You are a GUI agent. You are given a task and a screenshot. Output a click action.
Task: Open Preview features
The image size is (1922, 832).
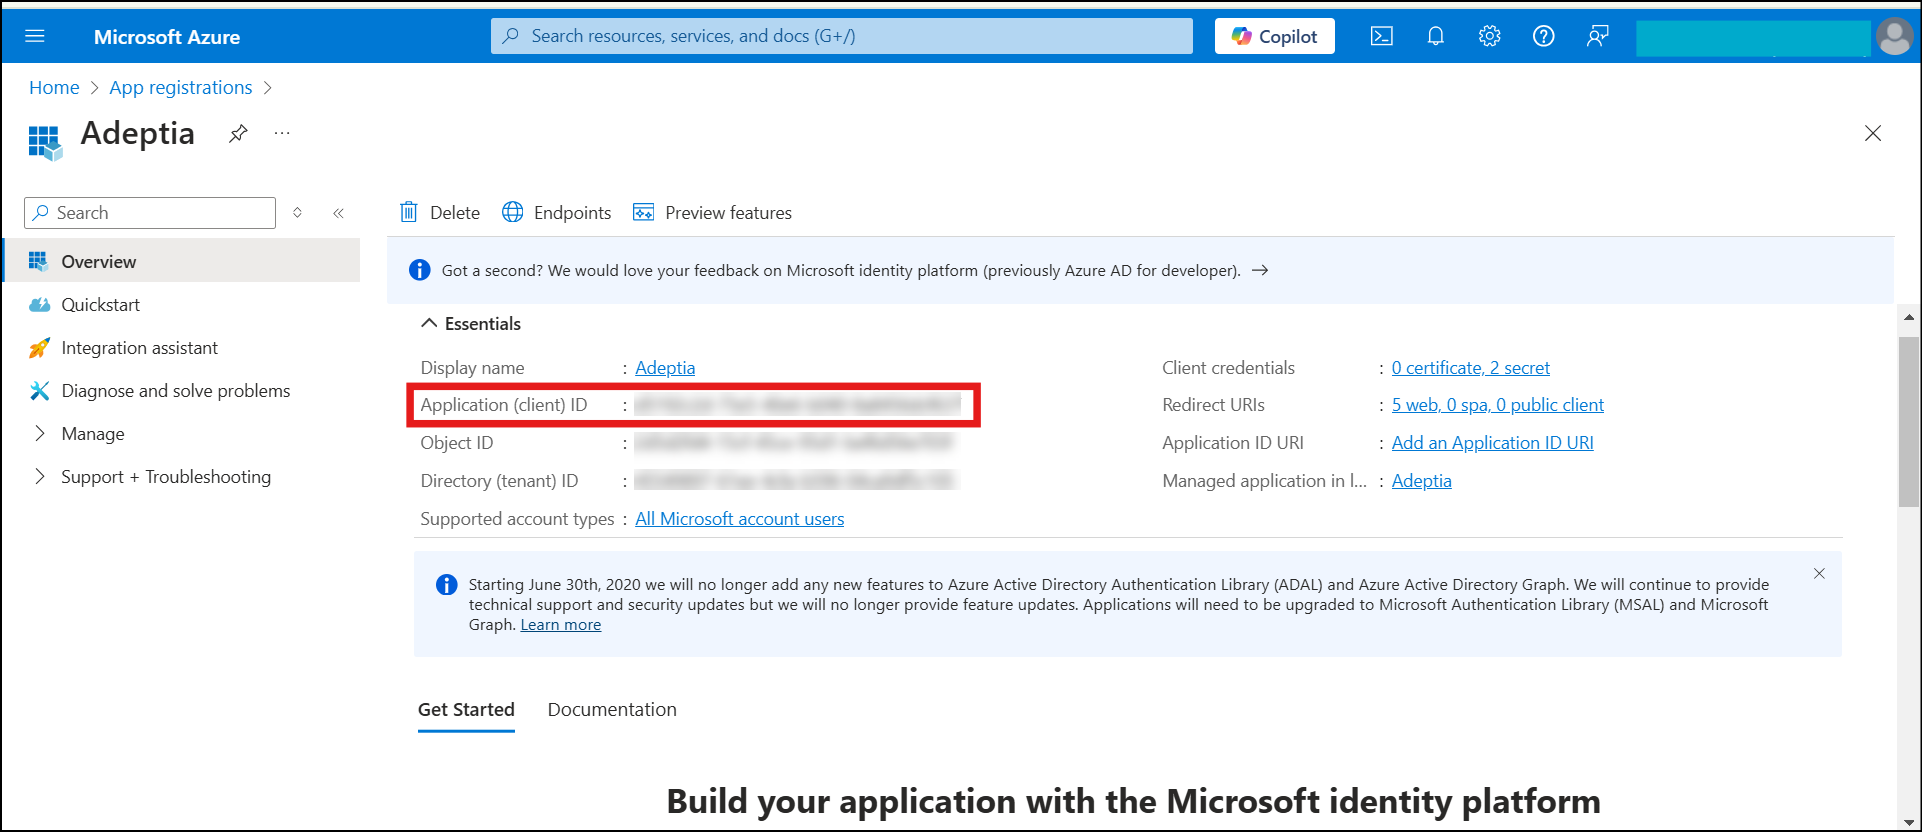pos(713,212)
